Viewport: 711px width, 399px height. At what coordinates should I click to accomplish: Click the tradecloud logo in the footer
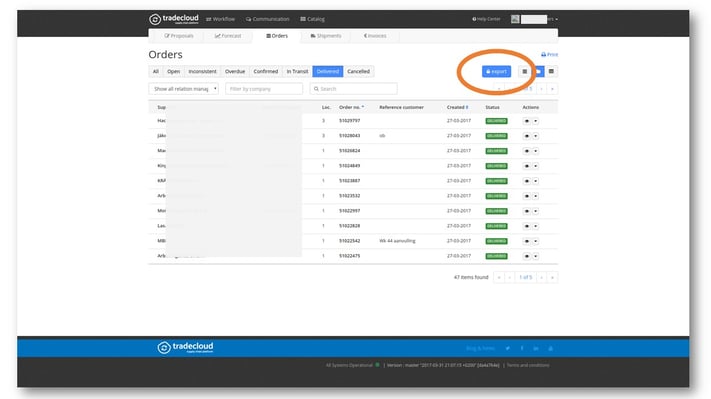185,347
